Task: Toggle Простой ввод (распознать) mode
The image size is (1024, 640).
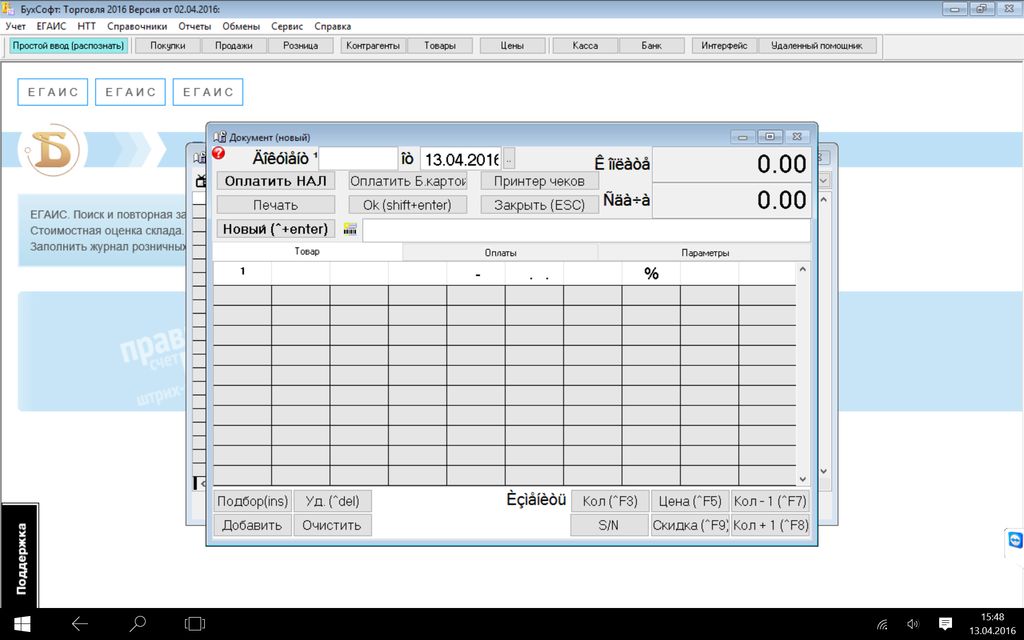Action: click(x=68, y=46)
